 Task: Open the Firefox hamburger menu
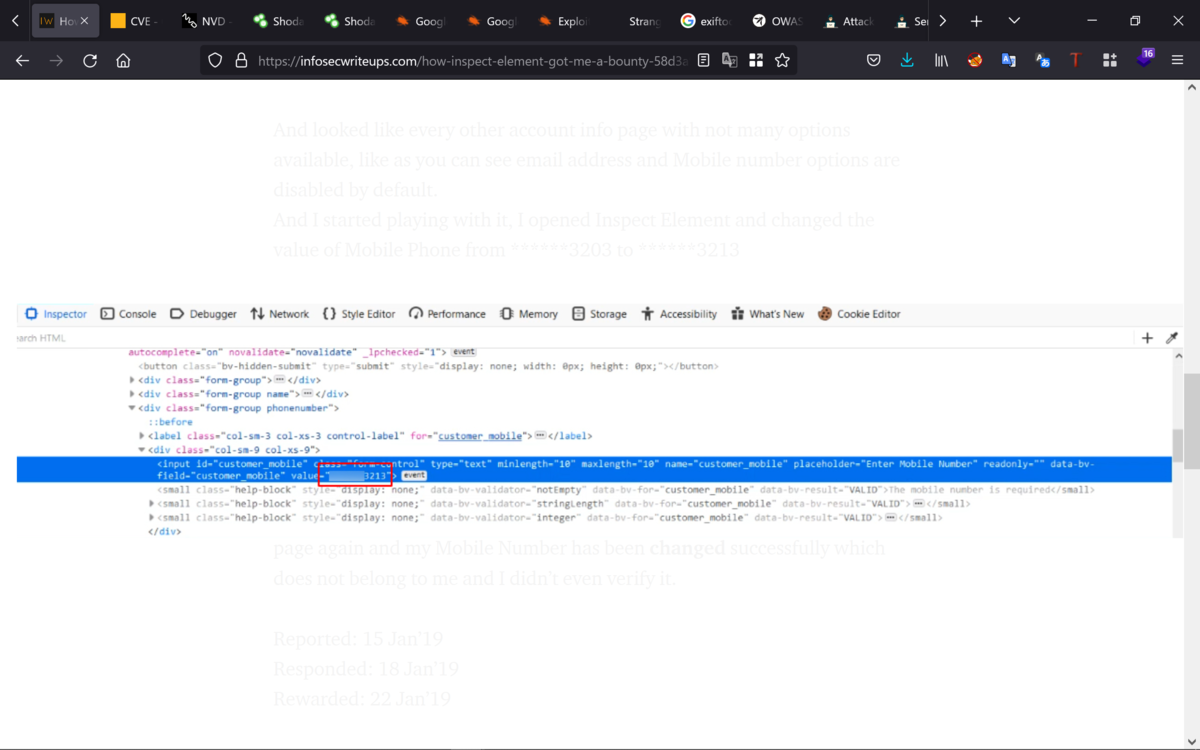click(x=1177, y=61)
